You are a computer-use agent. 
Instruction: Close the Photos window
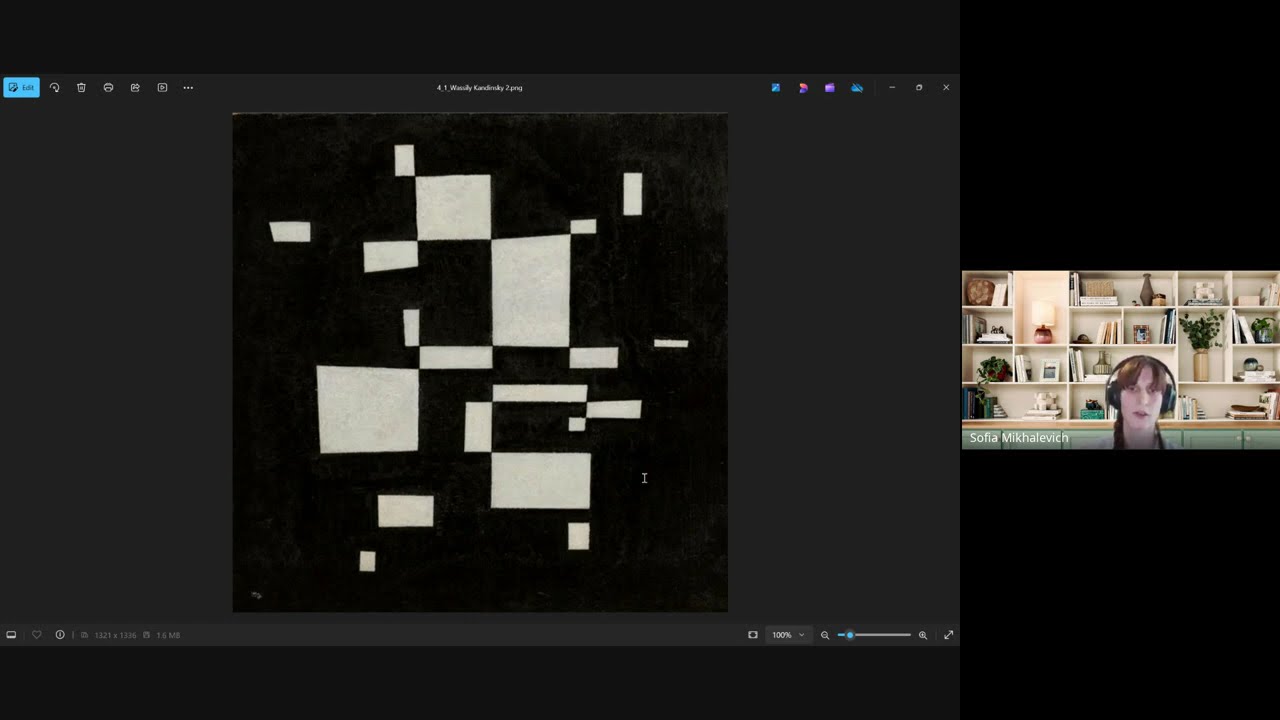pos(946,88)
